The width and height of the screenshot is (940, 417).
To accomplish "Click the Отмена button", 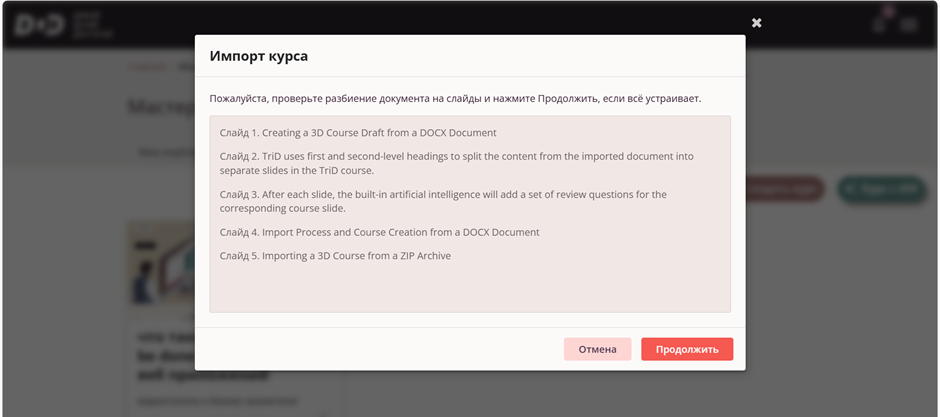I will [597, 349].
